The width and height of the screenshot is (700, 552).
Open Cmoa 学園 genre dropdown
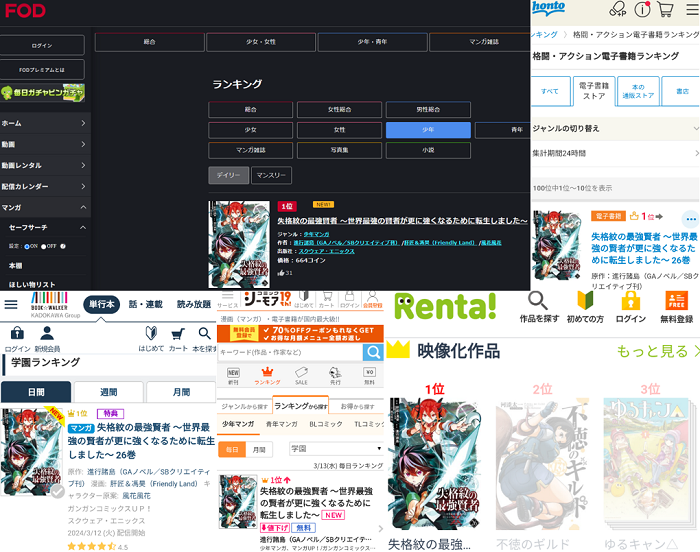point(336,448)
